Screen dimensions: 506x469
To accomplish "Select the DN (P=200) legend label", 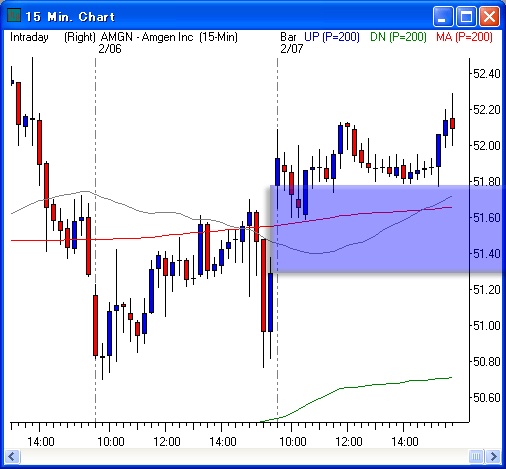I will click(x=398, y=37).
